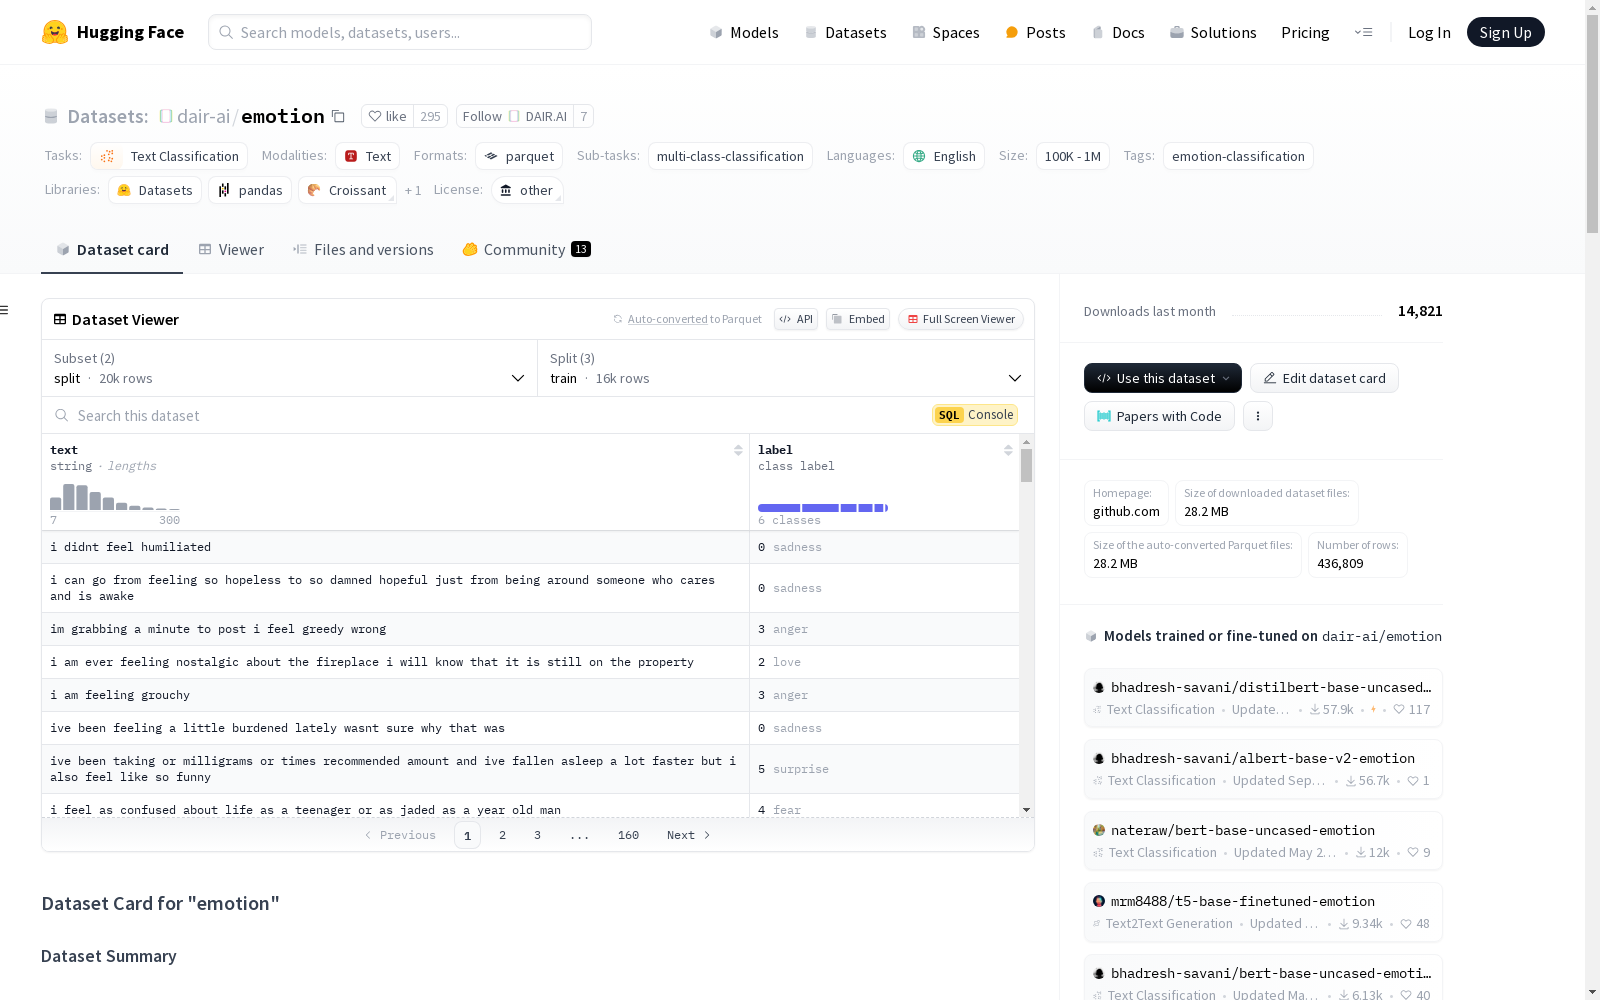Open the Croissant library tag
Screen dimensions: 1600x1000
(x=347, y=190)
